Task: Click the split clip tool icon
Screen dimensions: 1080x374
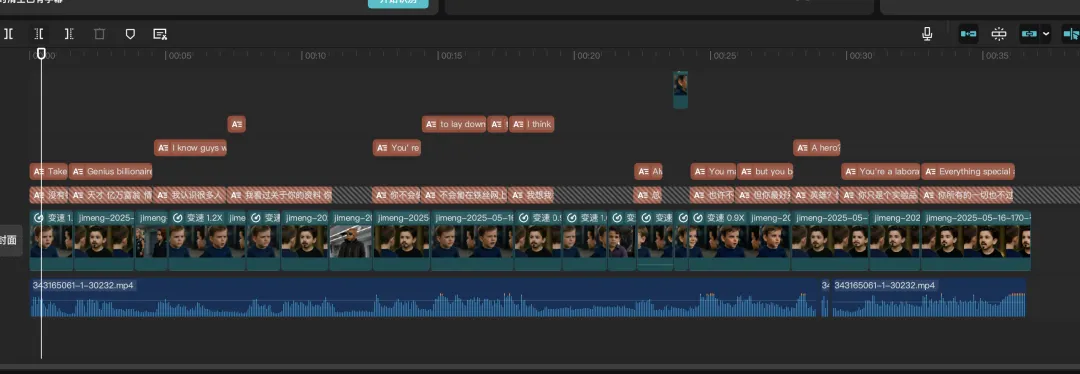Action: coord(8,34)
